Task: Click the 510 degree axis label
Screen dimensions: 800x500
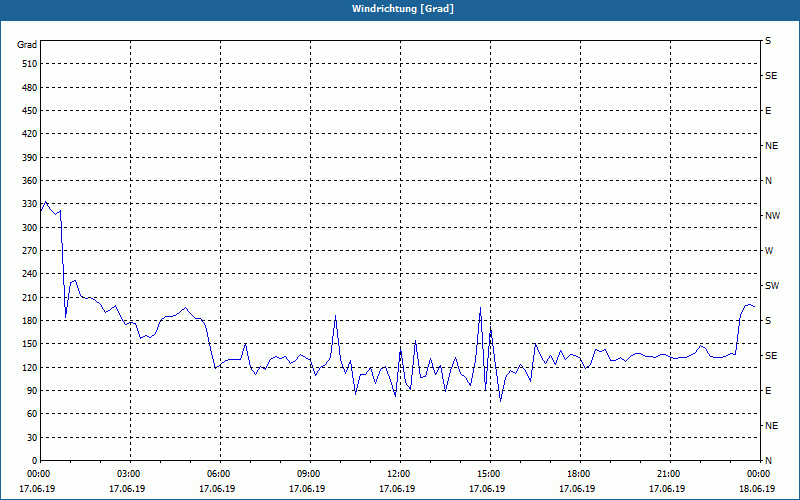Action: [30, 64]
